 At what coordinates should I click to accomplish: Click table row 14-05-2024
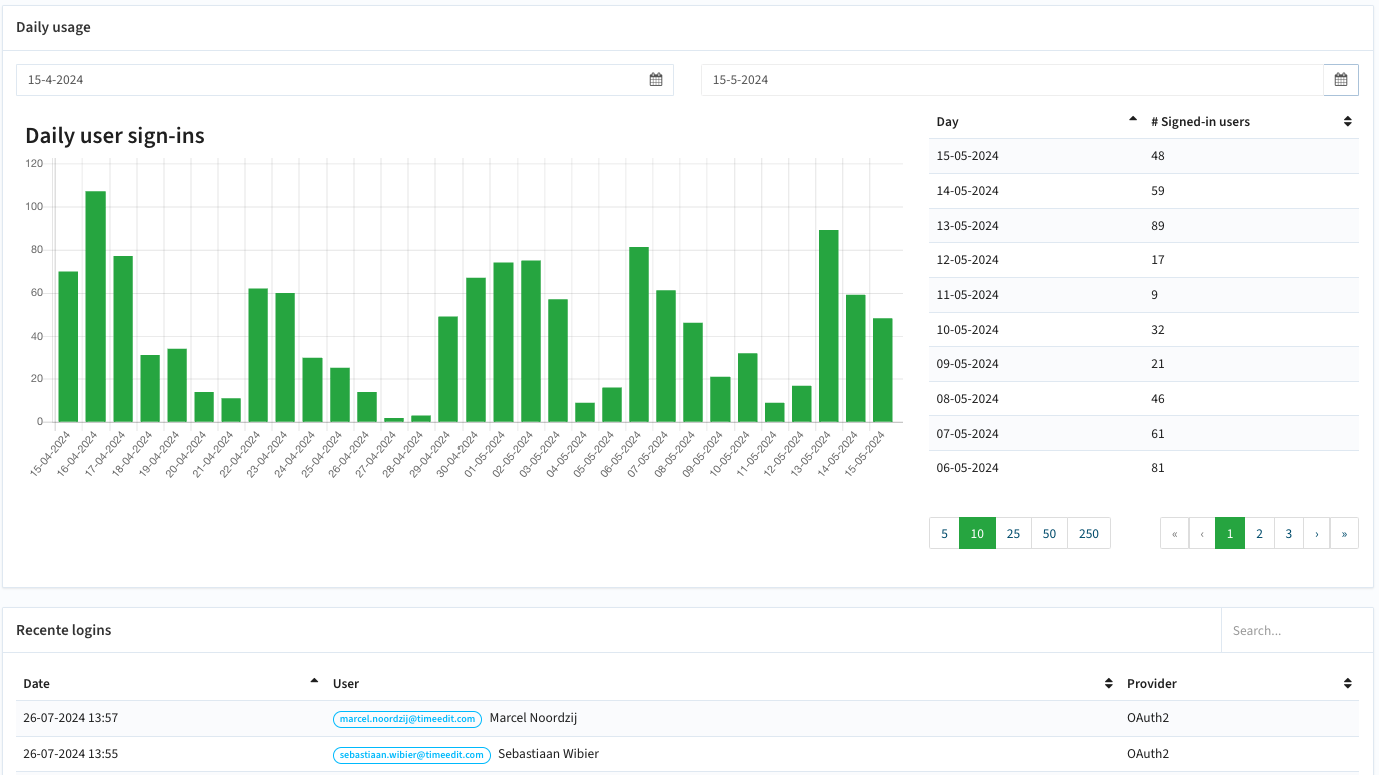pos(1144,190)
